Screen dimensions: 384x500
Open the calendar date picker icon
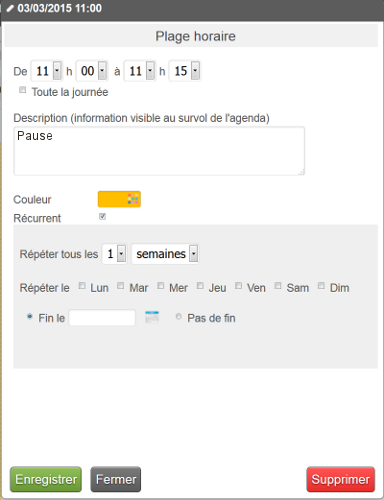(x=152, y=317)
